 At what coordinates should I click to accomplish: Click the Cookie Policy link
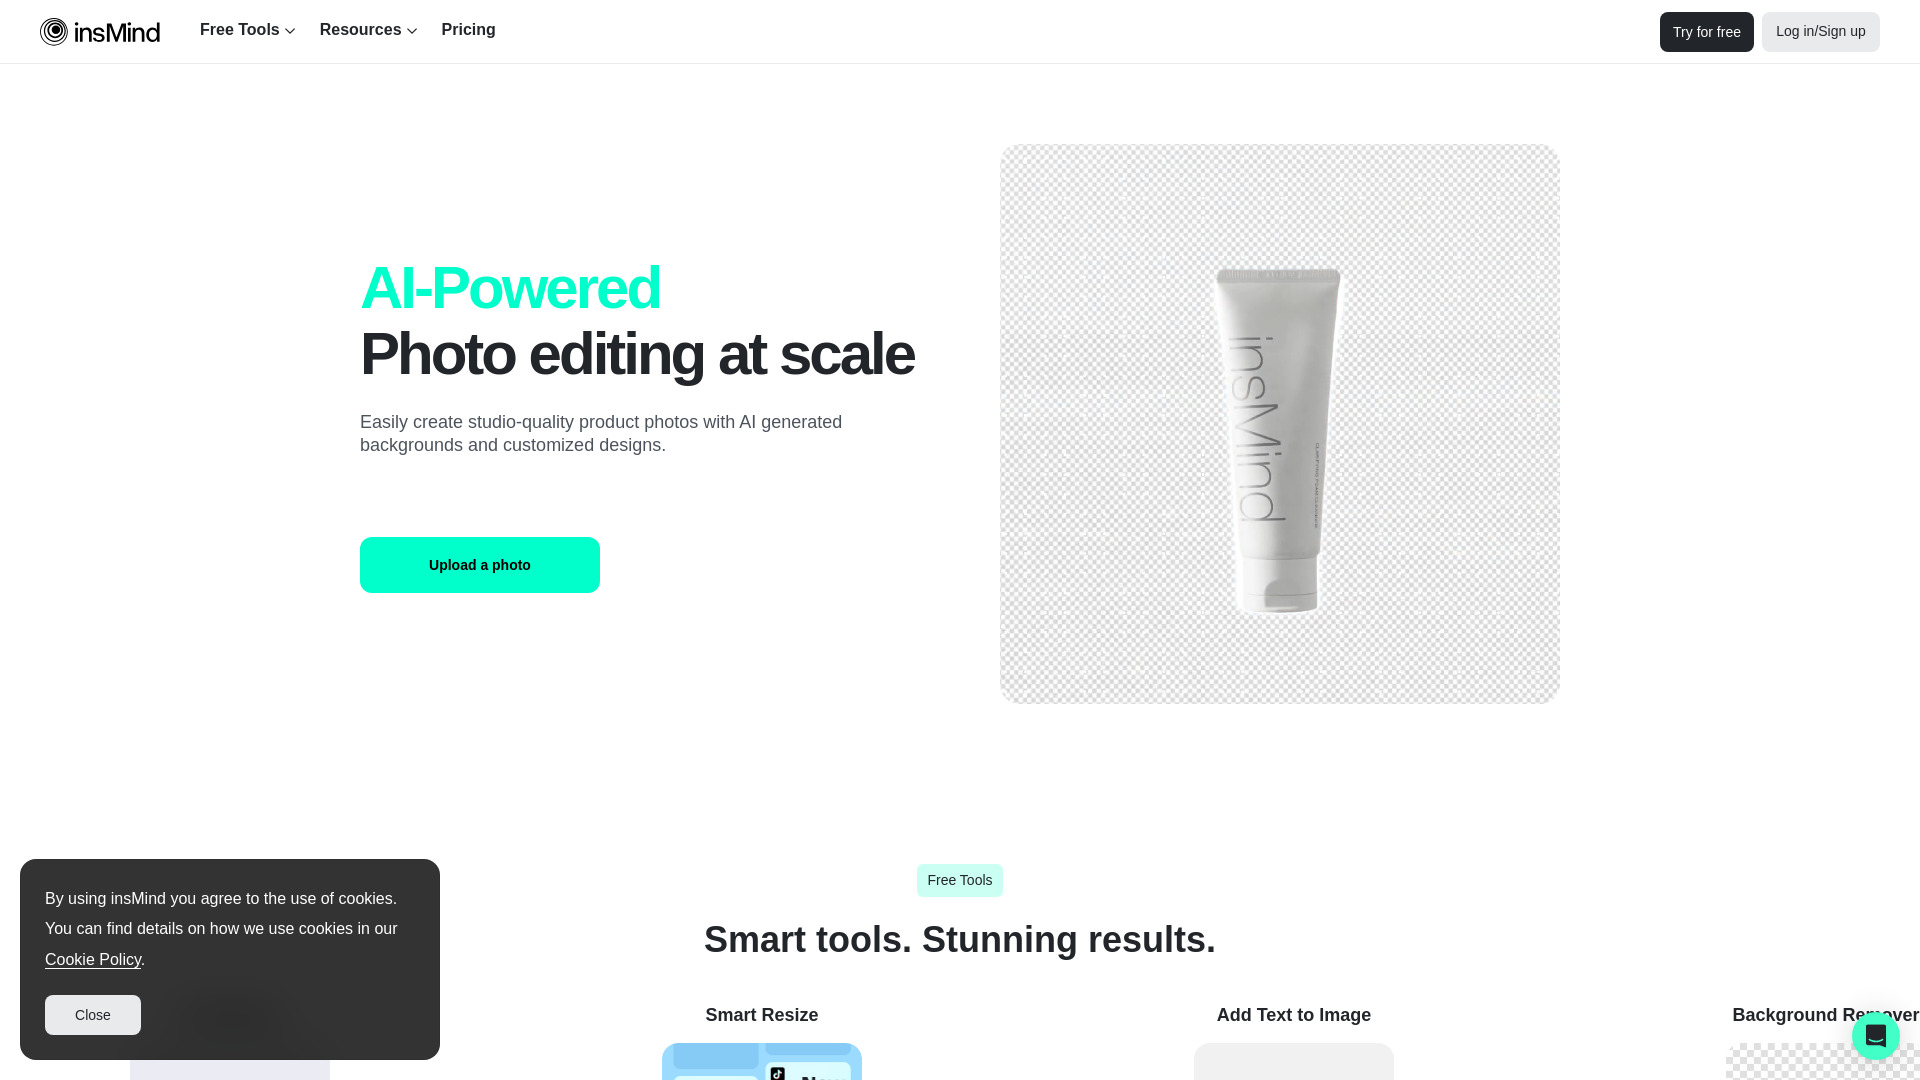tap(92, 960)
